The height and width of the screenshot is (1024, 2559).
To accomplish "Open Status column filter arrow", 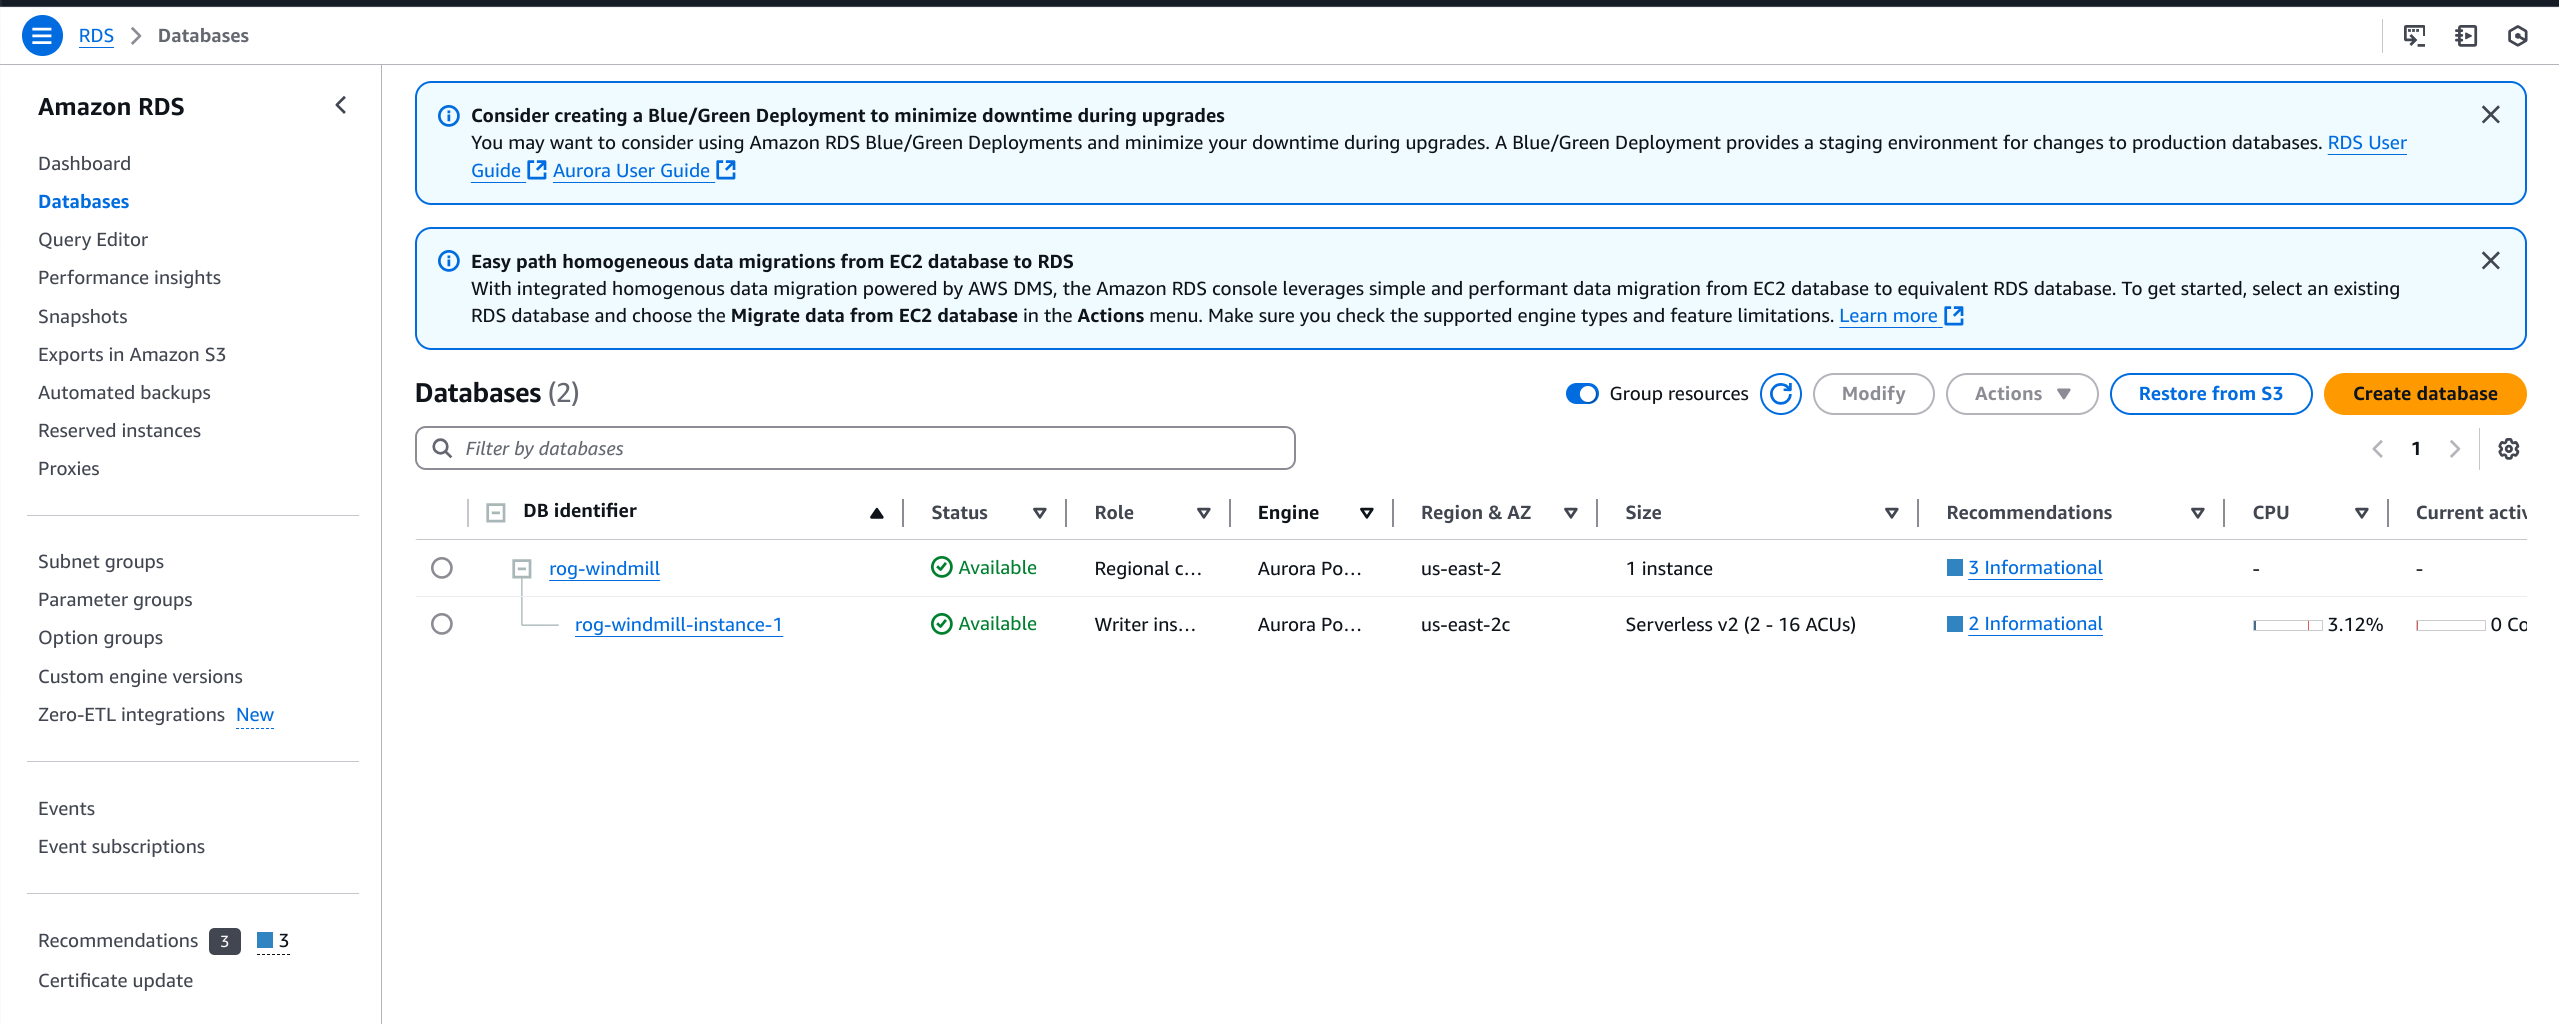I will point(1040,513).
